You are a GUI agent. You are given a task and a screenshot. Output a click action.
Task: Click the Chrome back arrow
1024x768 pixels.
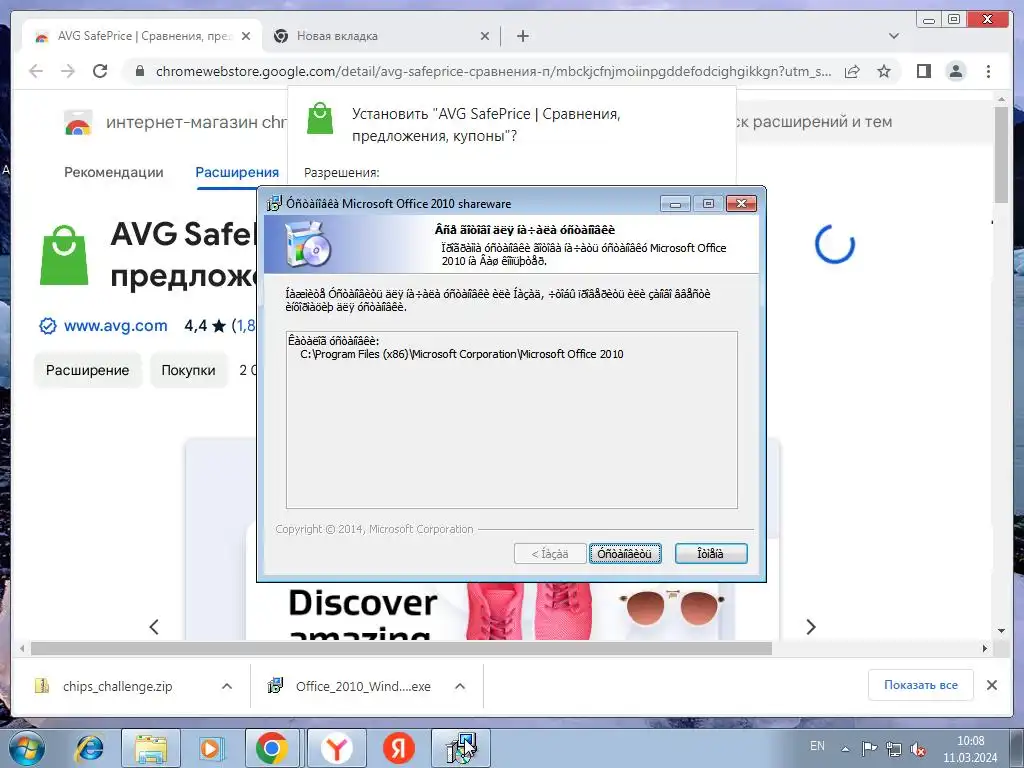[x=36, y=71]
